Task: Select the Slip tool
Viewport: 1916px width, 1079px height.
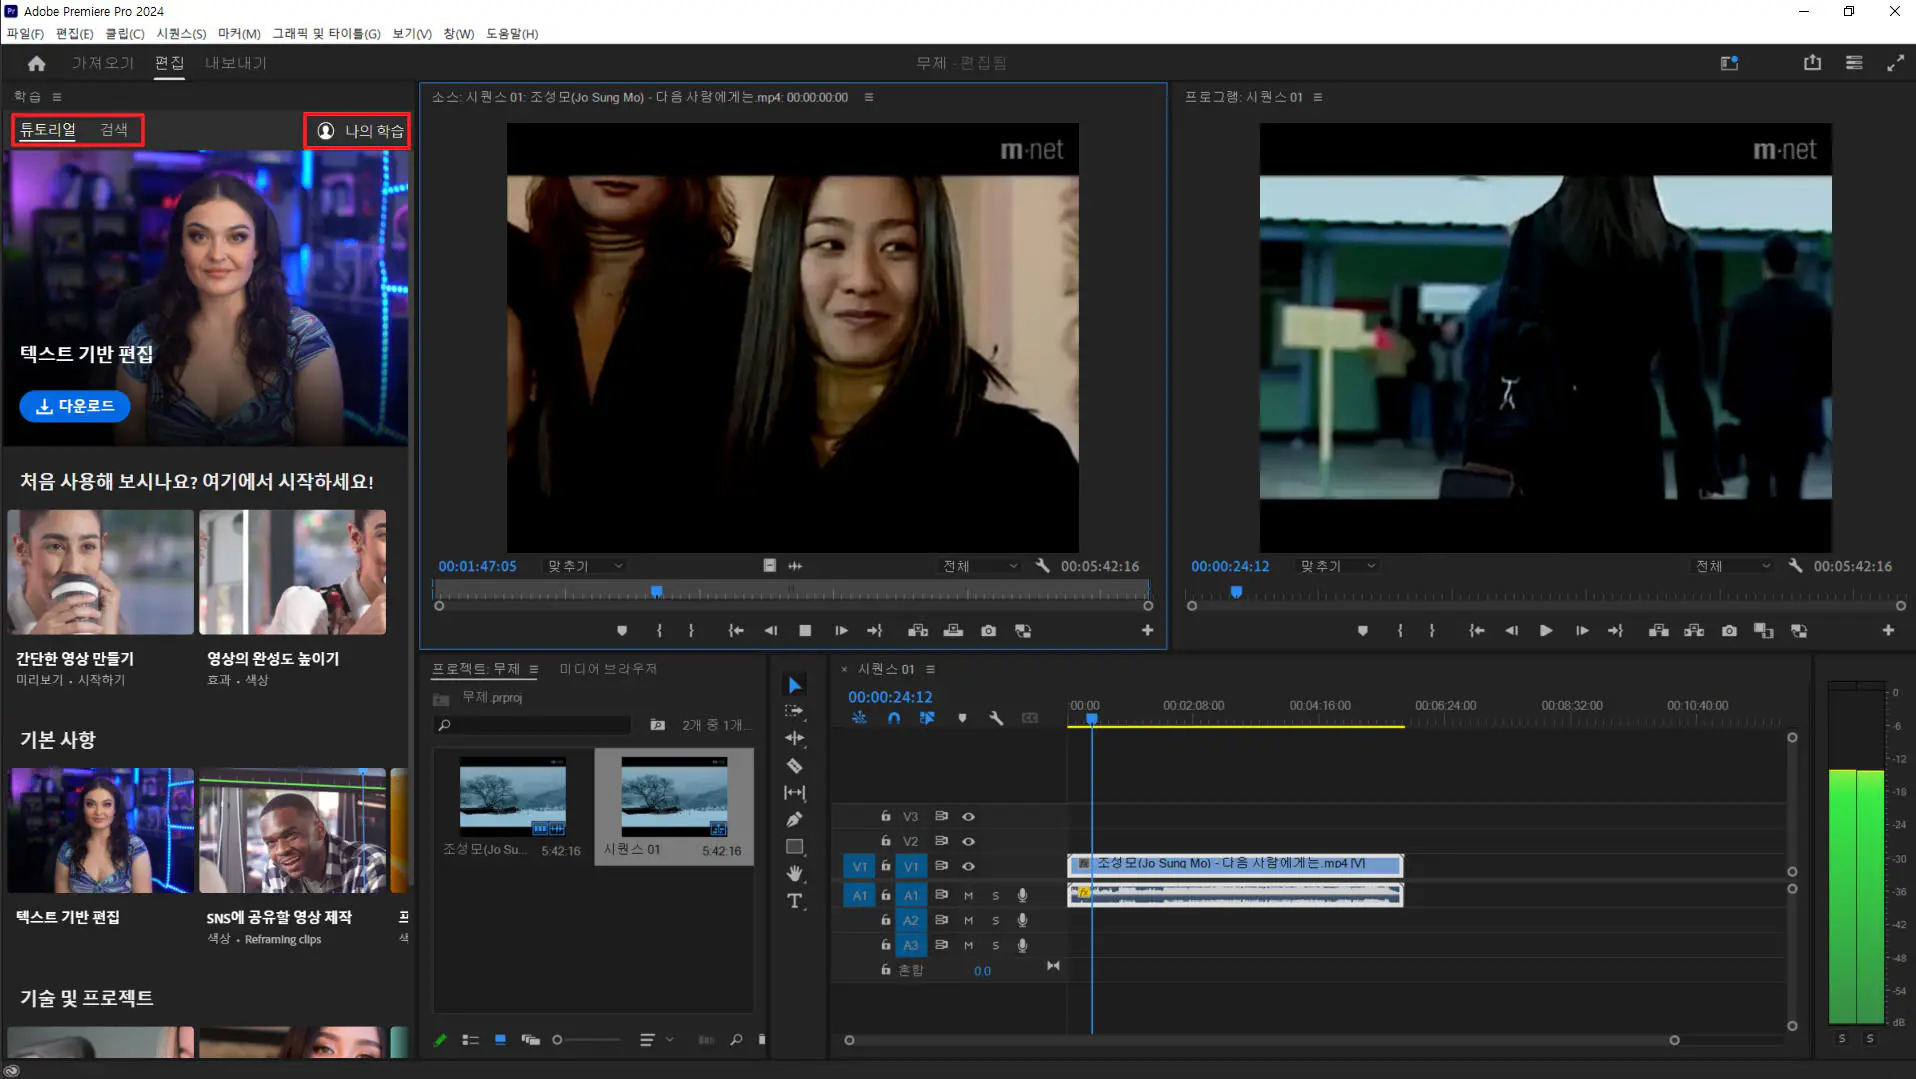Action: pyautogui.click(x=795, y=793)
